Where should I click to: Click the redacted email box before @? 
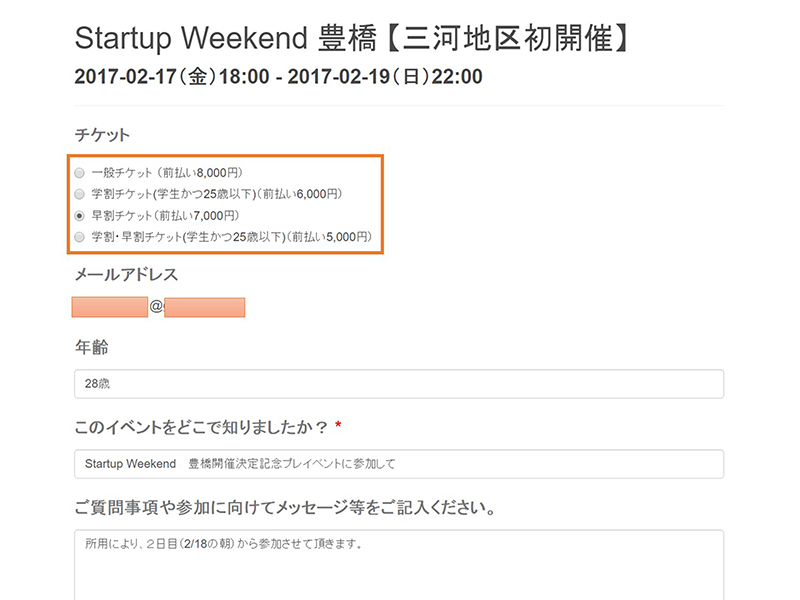pyautogui.click(x=110, y=307)
